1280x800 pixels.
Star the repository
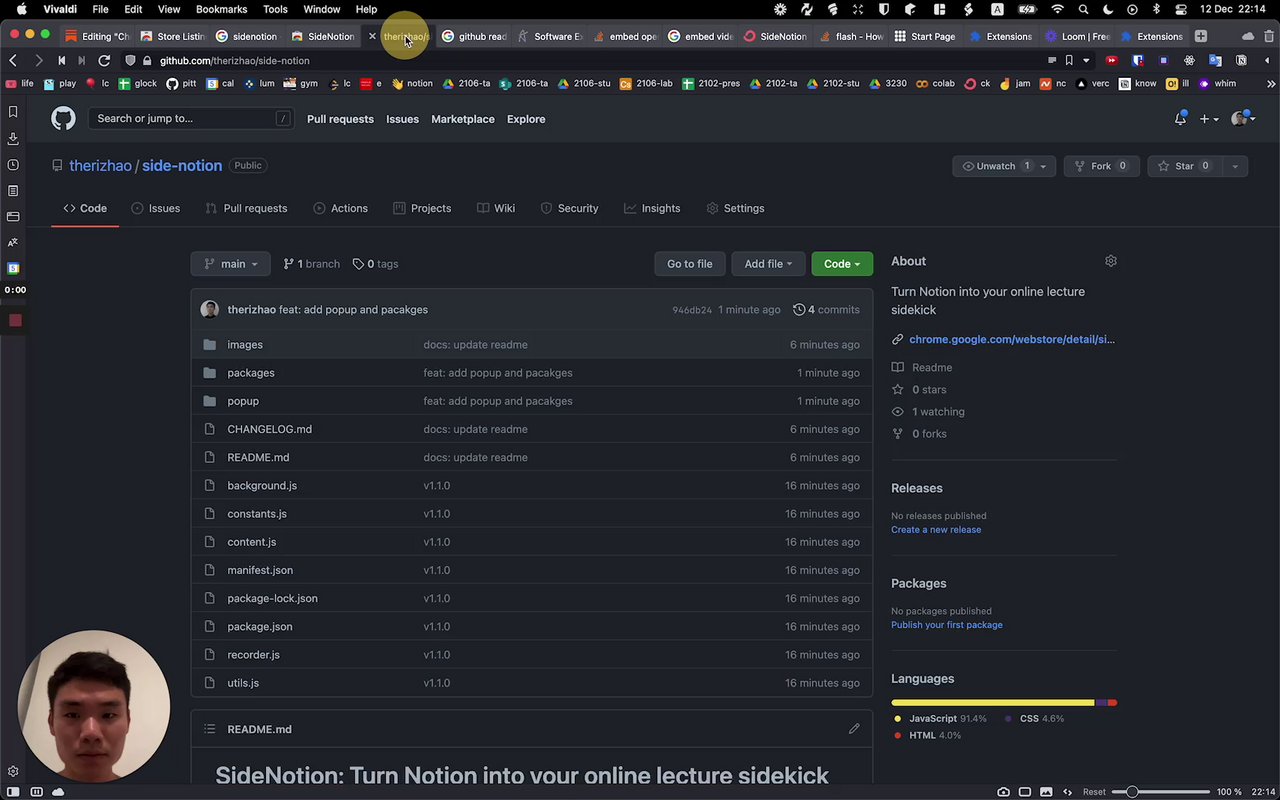pyautogui.click(x=1184, y=166)
